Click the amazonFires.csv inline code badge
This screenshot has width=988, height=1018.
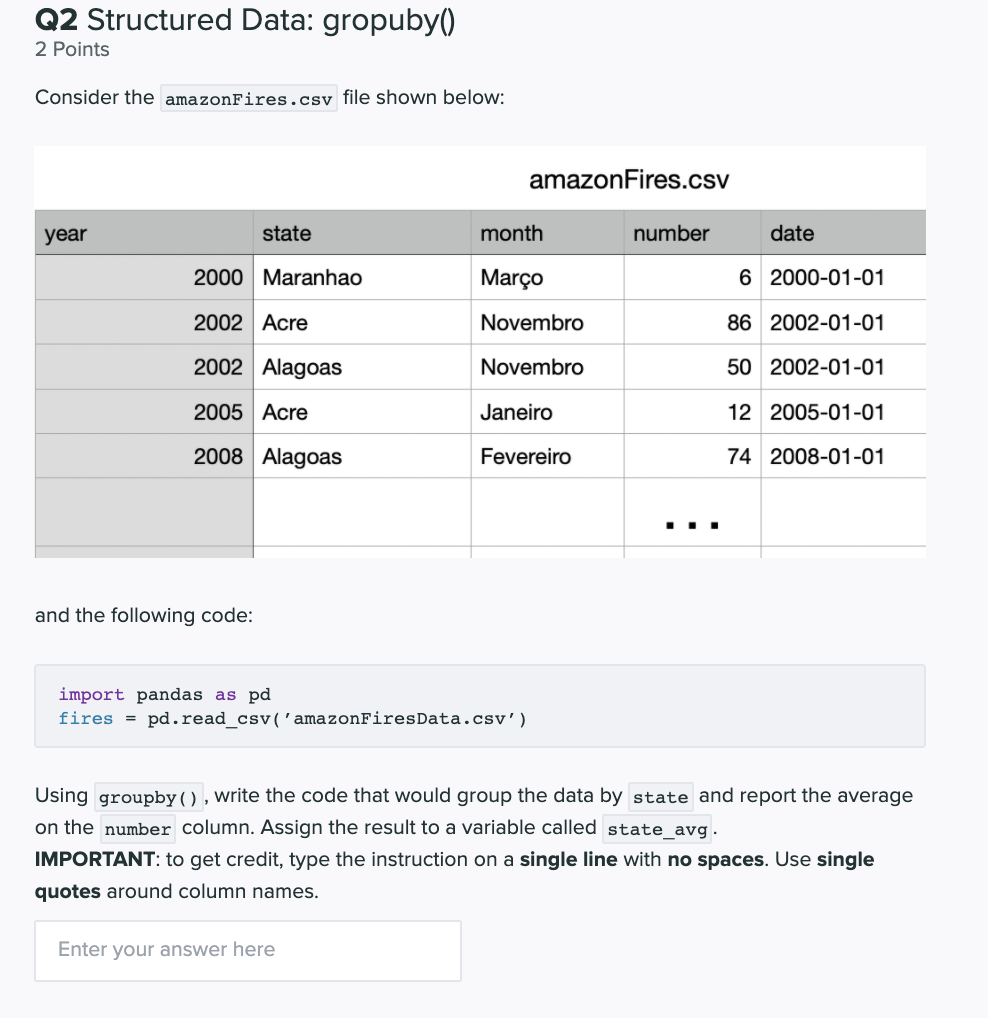click(248, 98)
